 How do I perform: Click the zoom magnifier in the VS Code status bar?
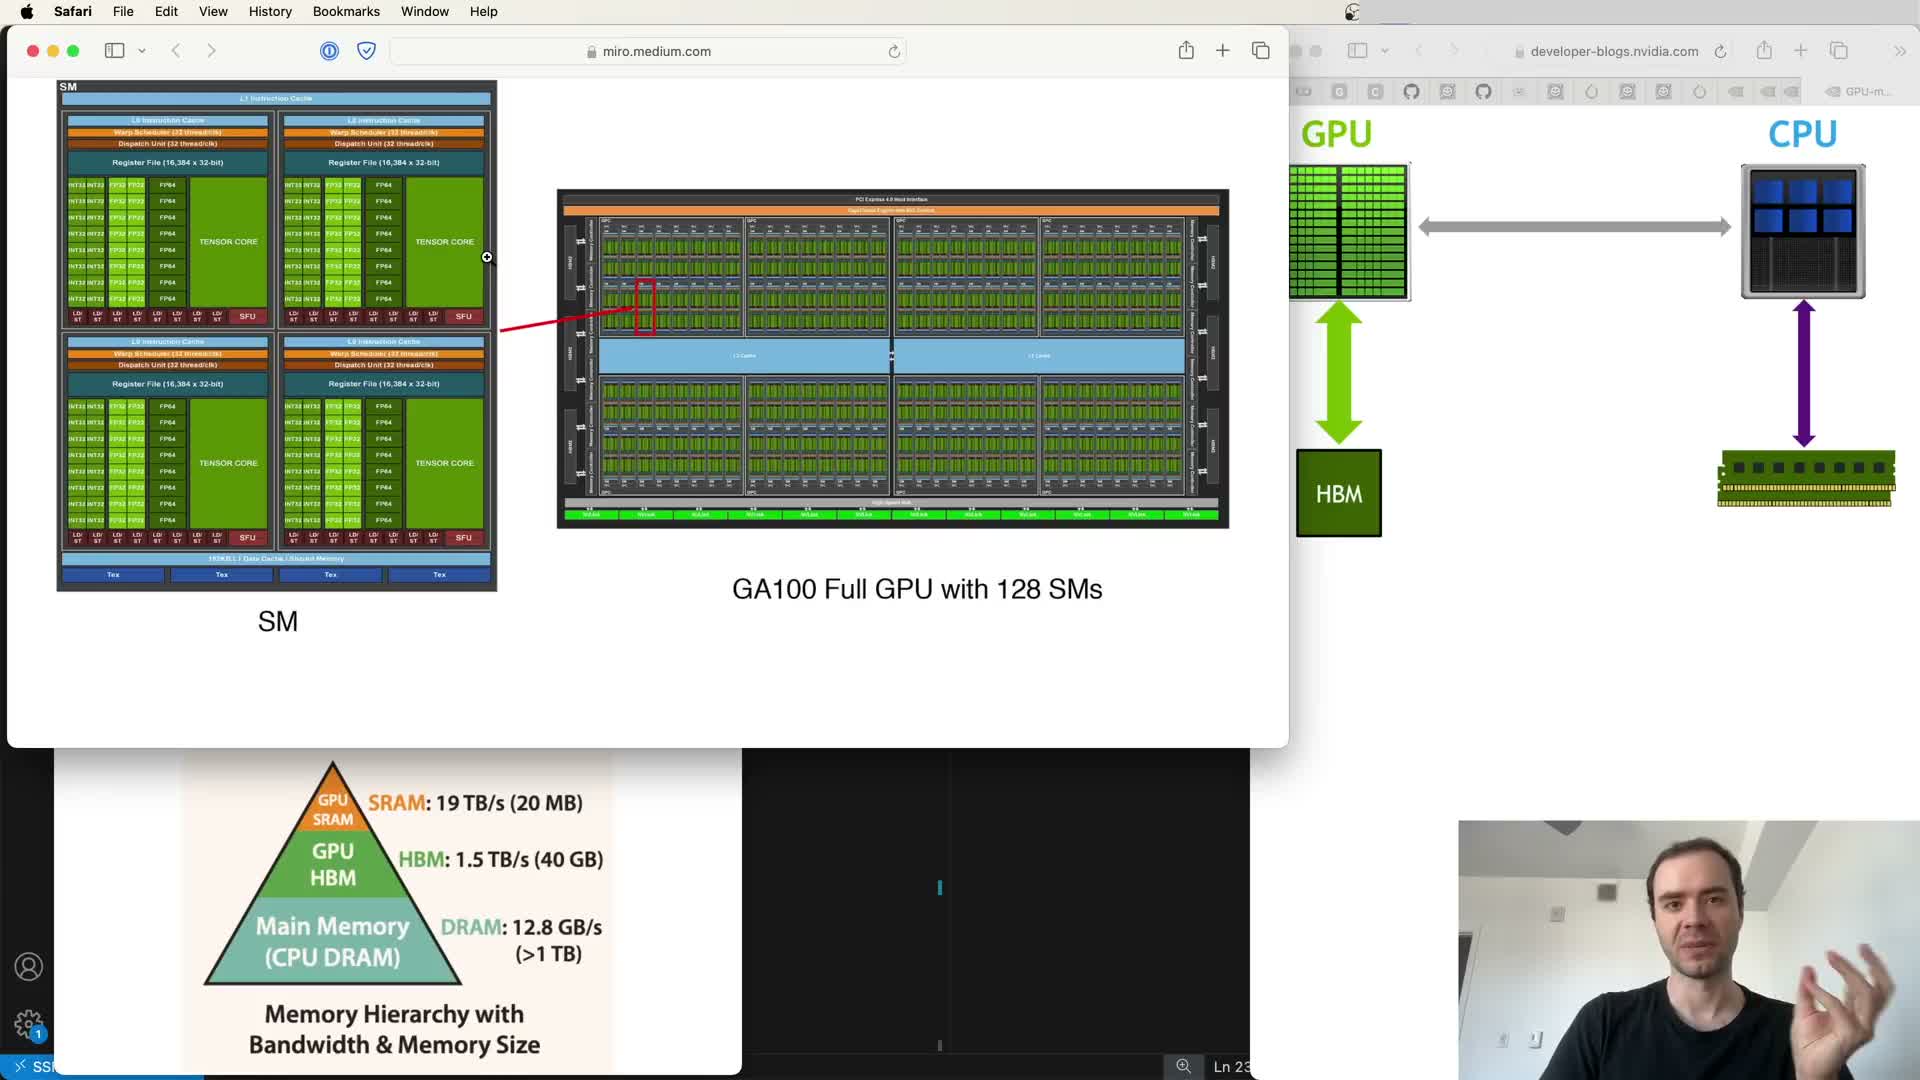click(x=1183, y=1066)
